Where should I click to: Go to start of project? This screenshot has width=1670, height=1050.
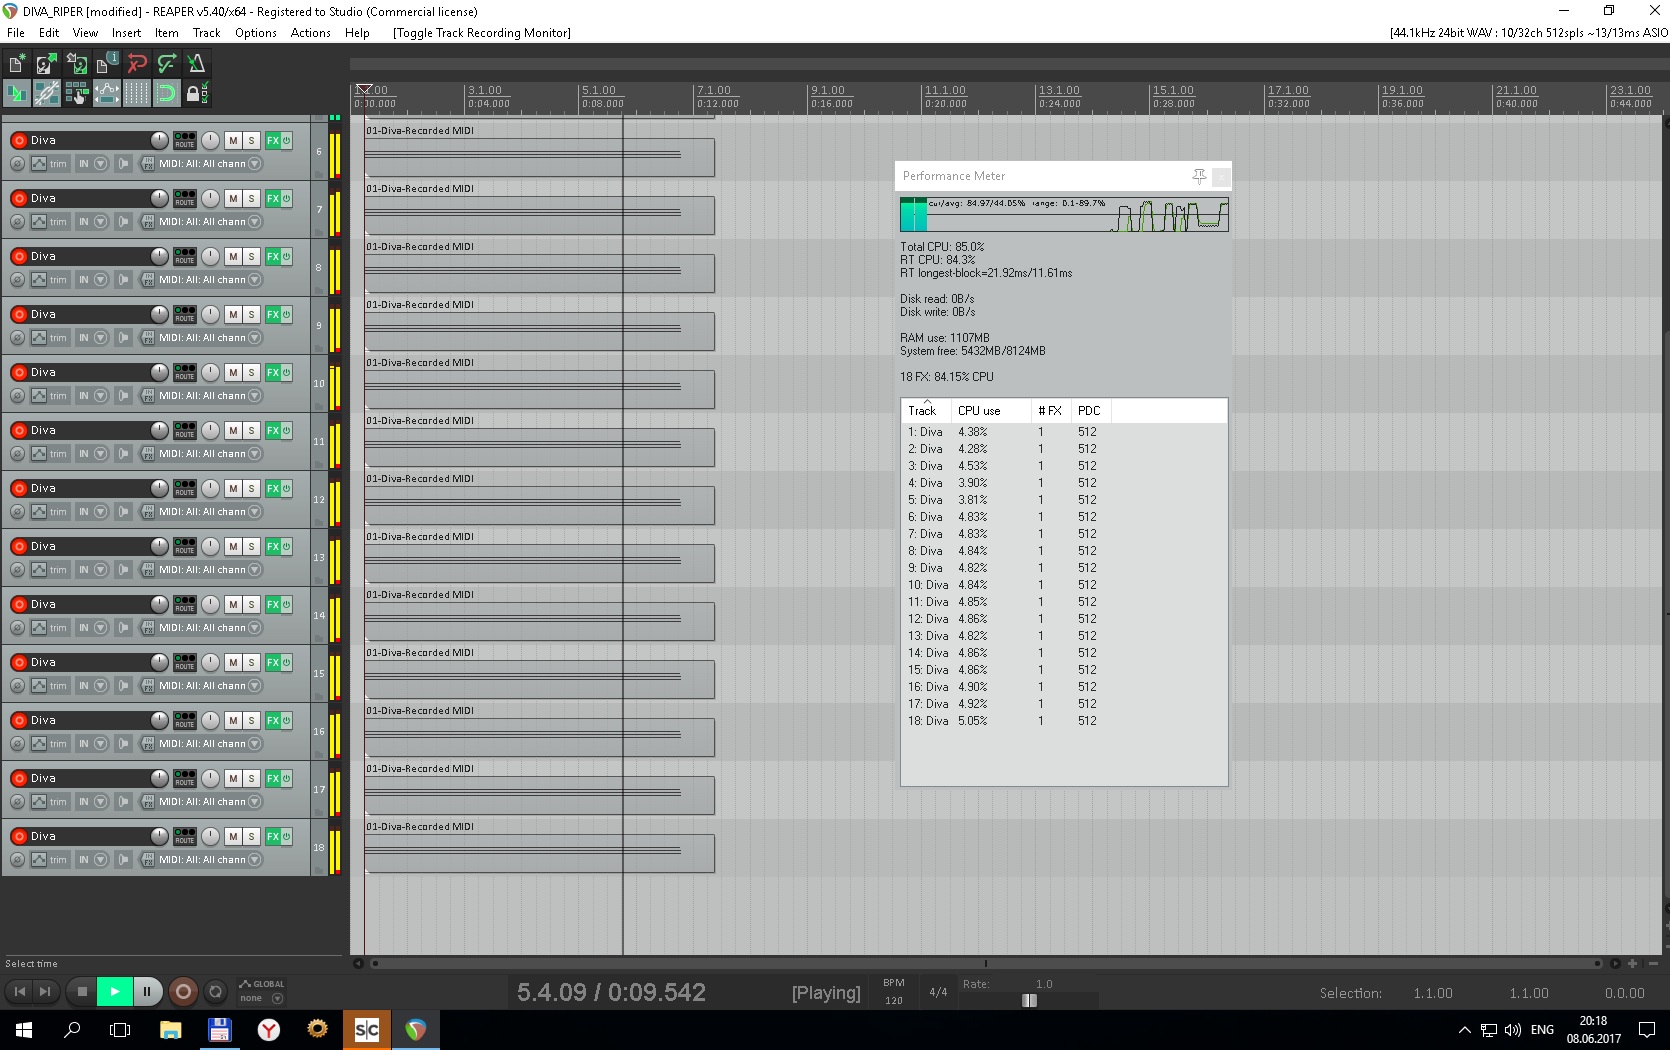pos(19,992)
